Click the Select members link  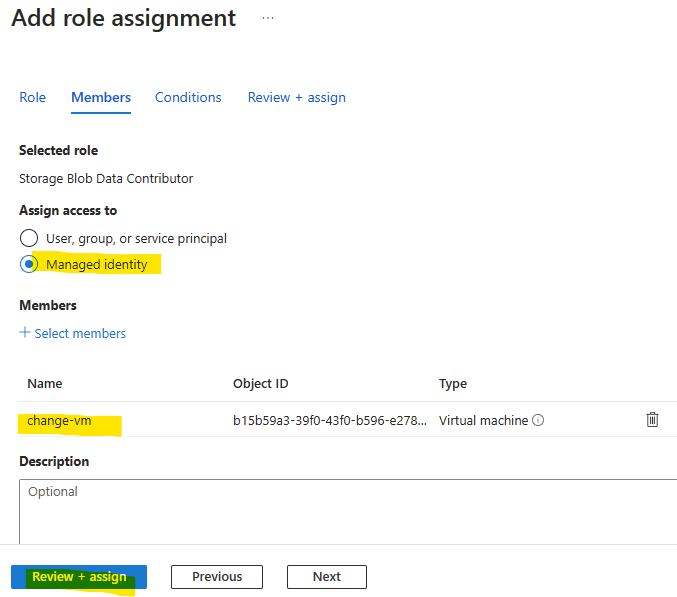[80, 333]
